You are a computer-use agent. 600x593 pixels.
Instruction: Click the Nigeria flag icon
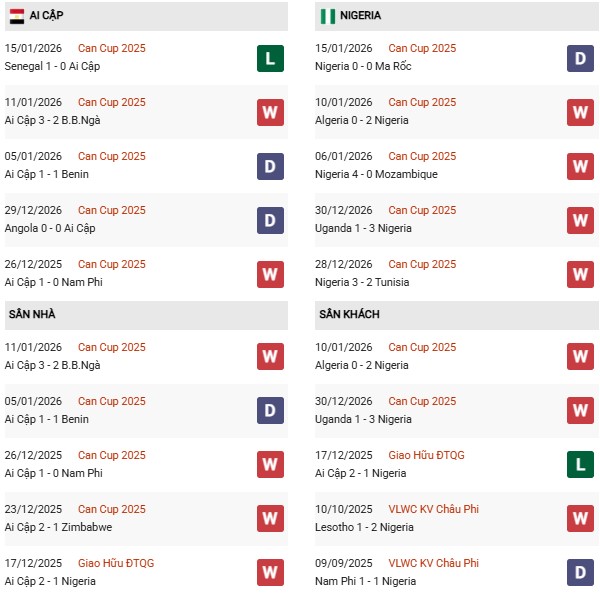[327, 16]
